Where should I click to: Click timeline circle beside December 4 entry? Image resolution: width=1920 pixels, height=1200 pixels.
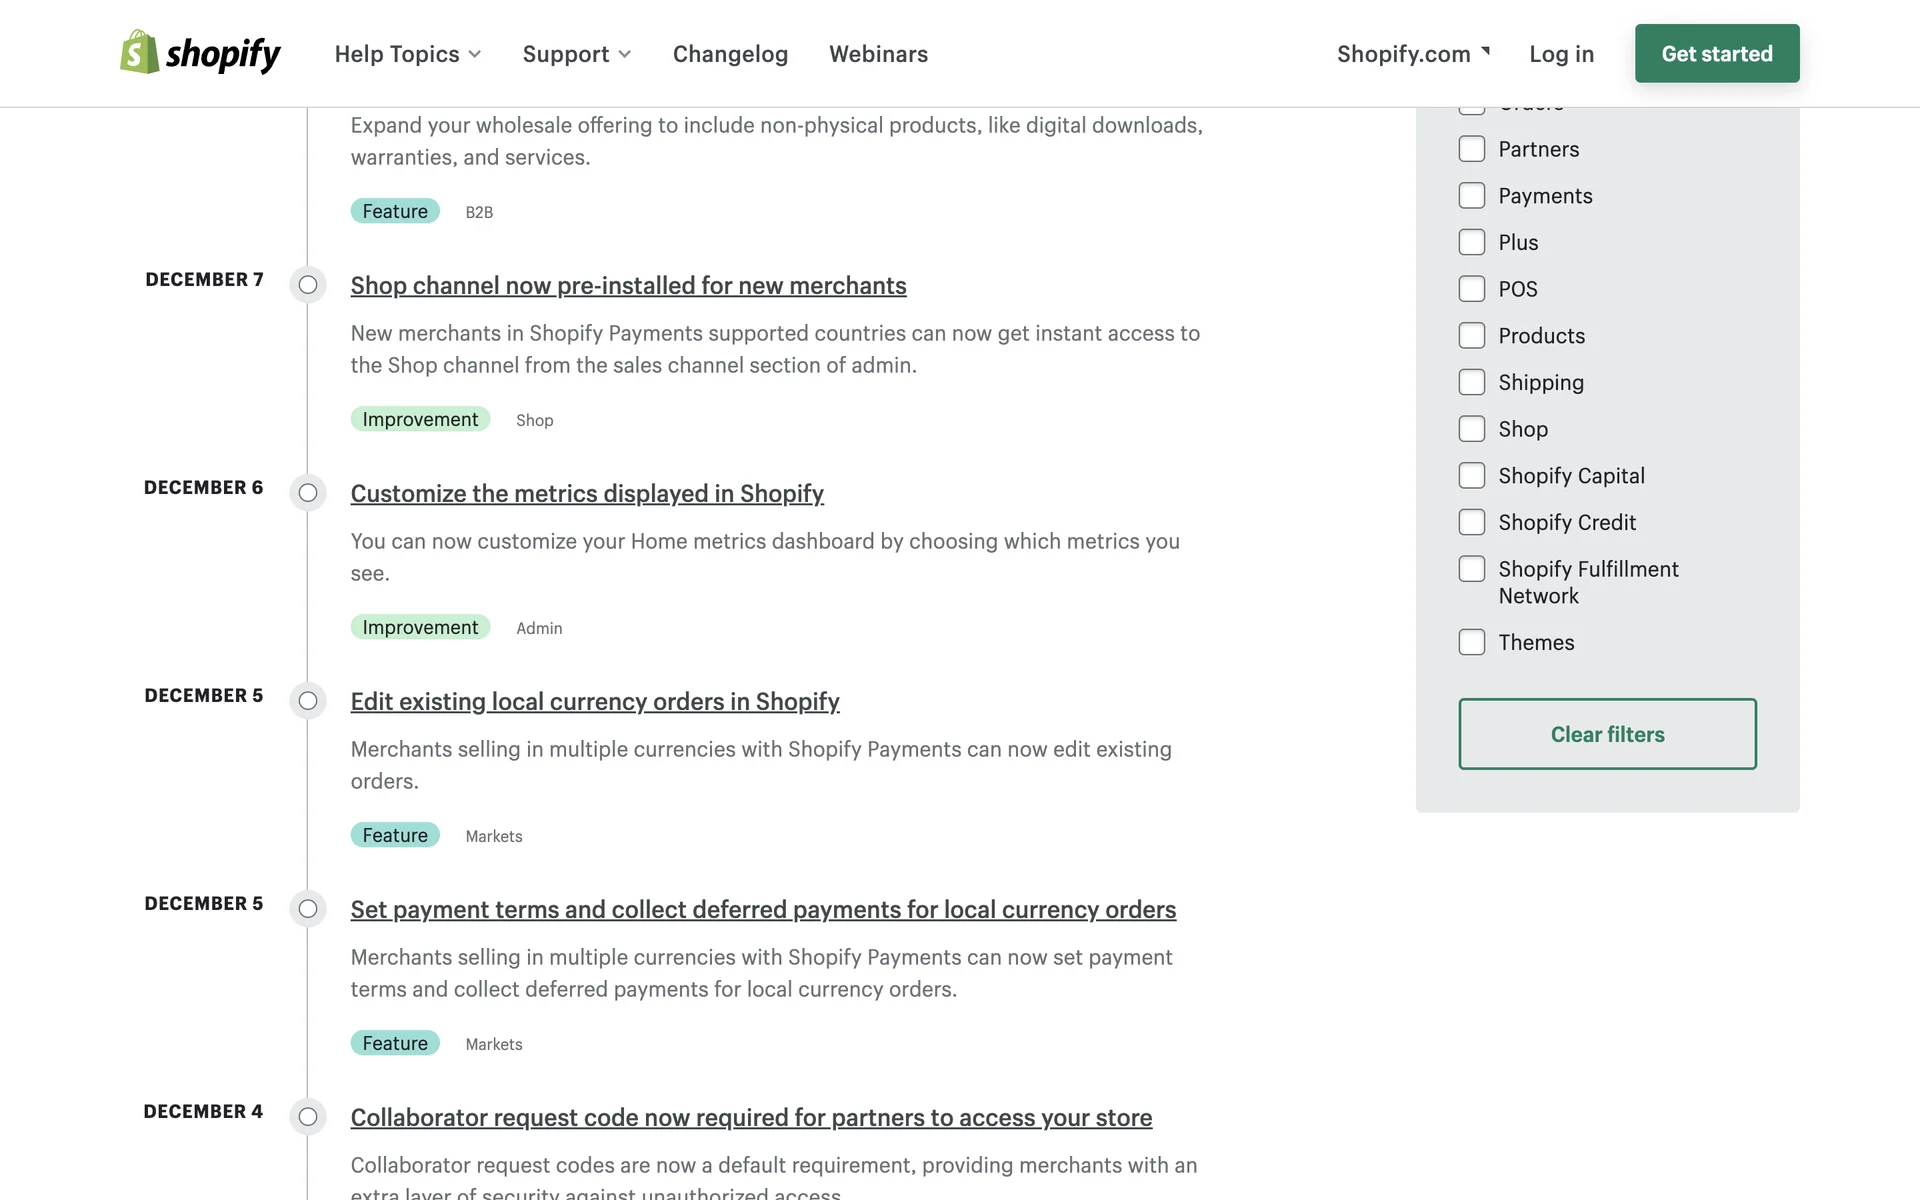[x=308, y=1117]
